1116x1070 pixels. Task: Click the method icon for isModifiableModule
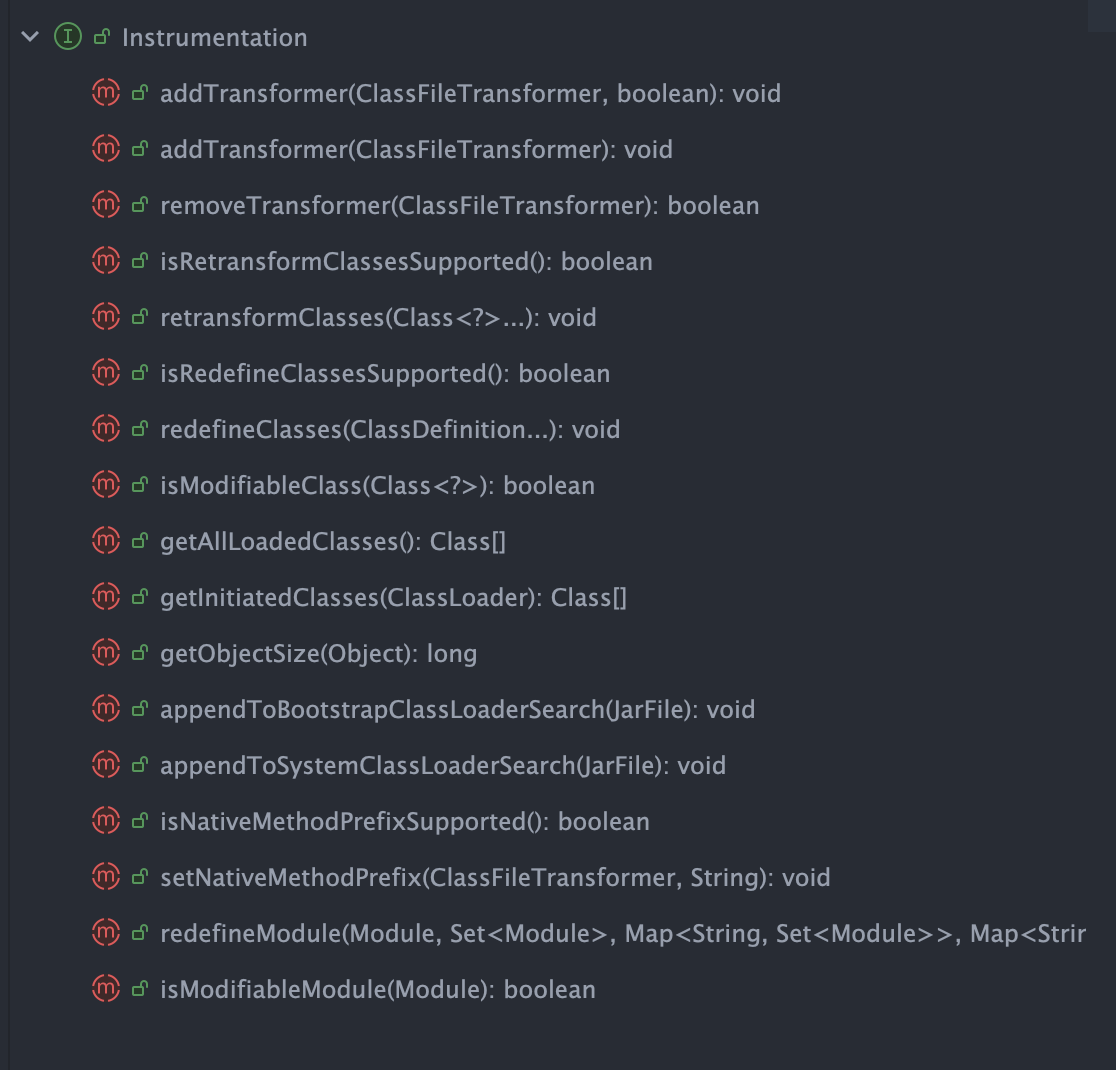107,989
